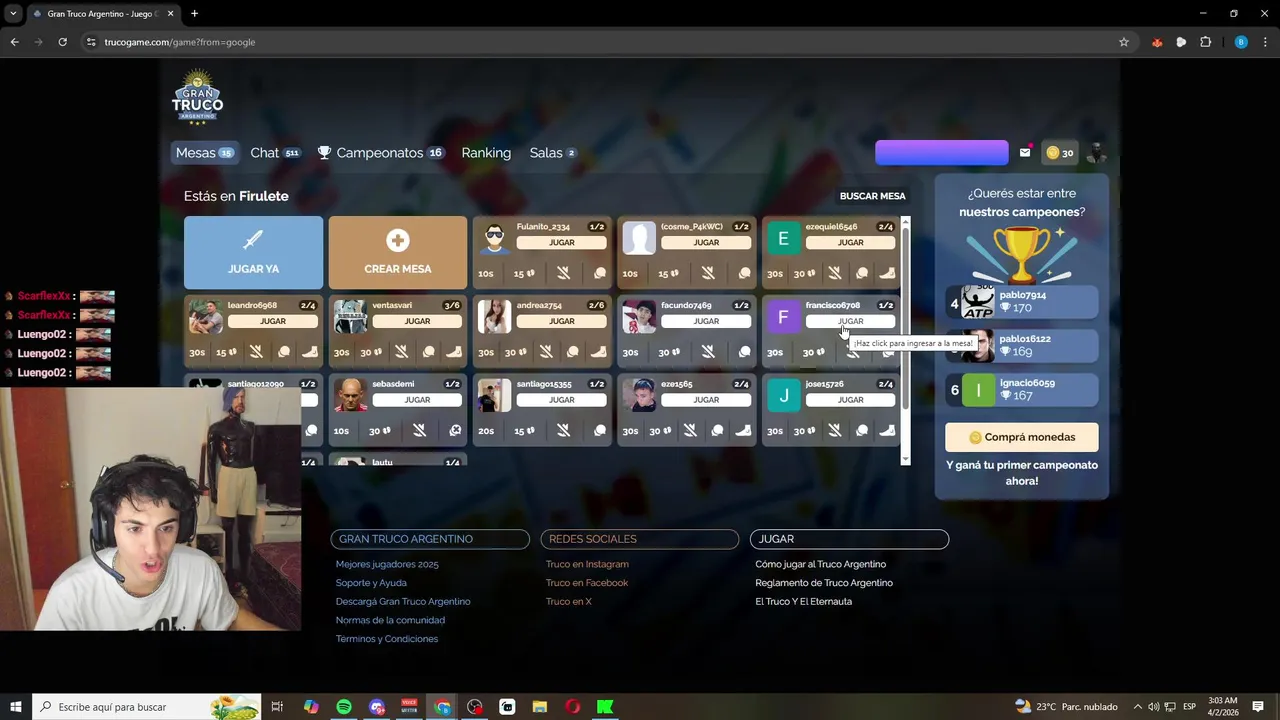Open Descargá Gran Truco Argentino link

tap(403, 602)
